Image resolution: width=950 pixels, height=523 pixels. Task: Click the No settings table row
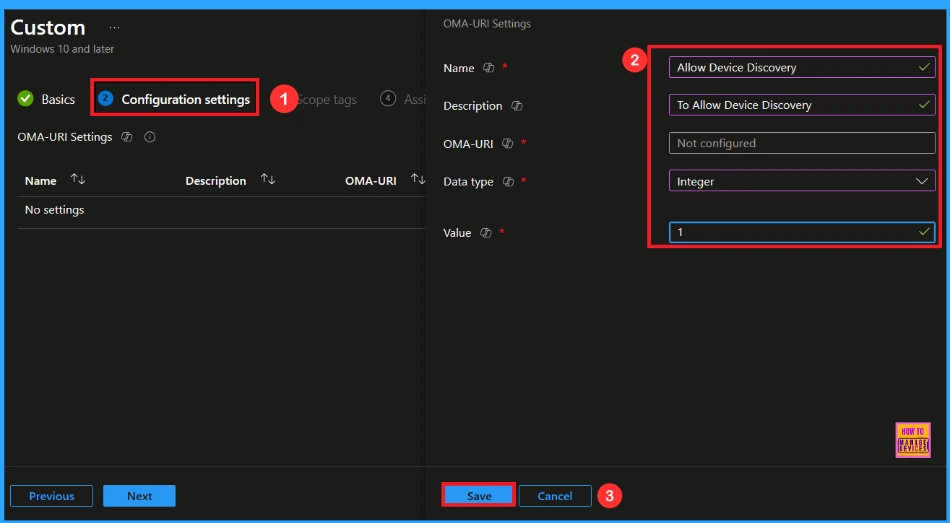pos(221,210)
